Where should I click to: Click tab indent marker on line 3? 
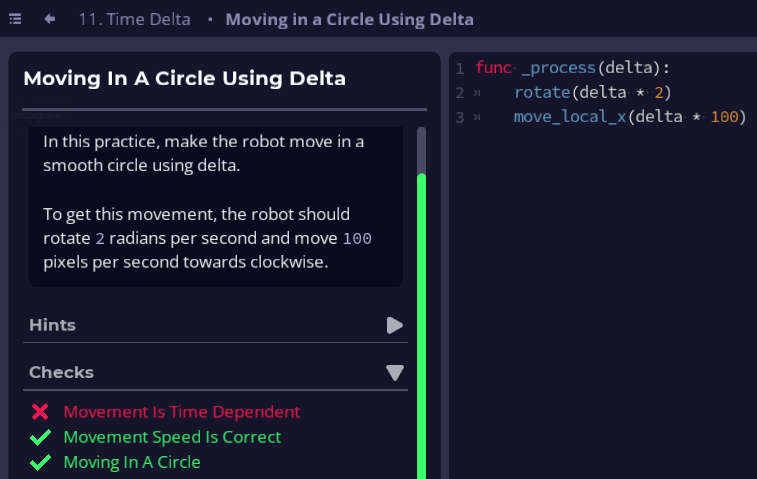pyautogui.click(x=477, y=117)
